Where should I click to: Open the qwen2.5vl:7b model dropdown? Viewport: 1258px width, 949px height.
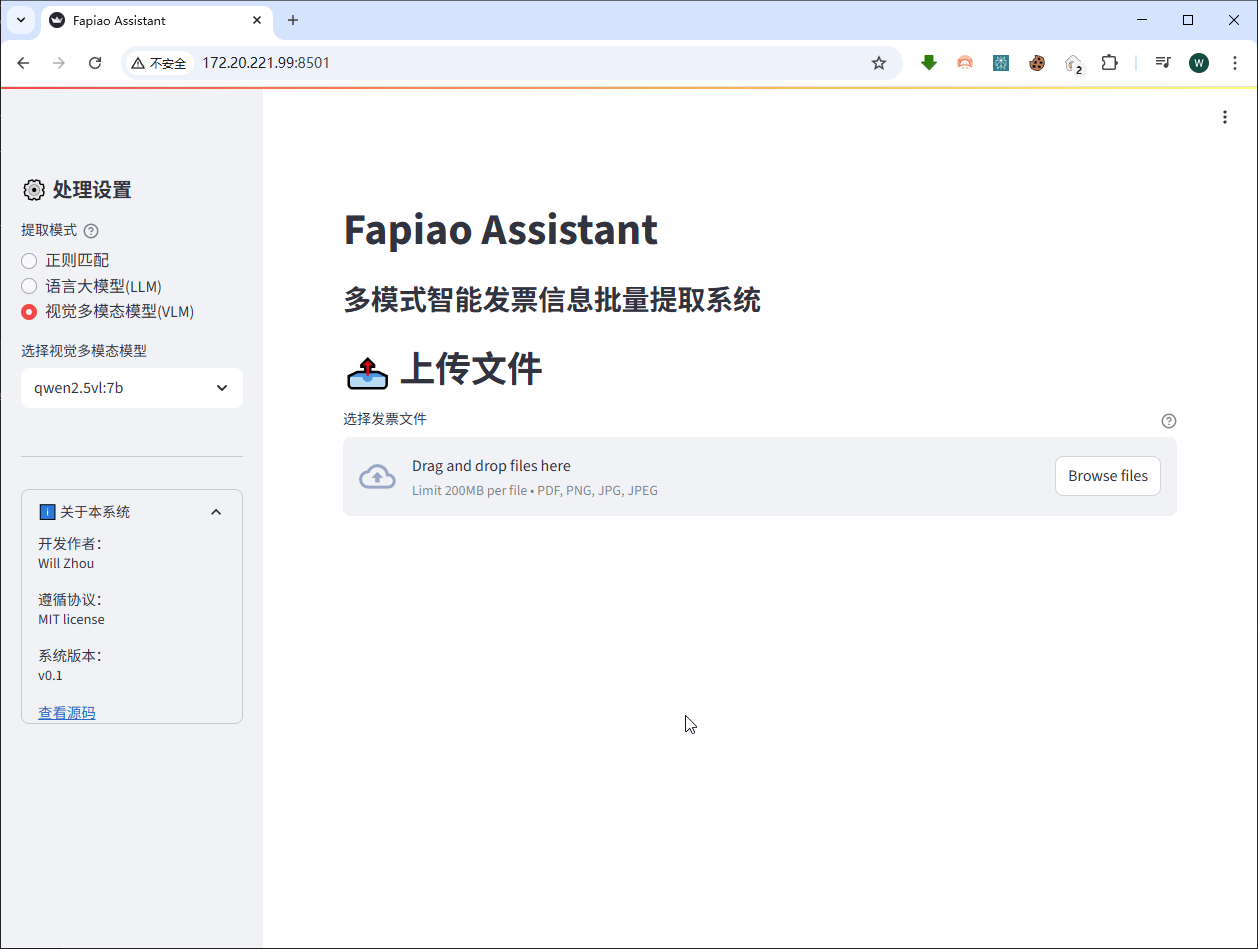[132, 388]
